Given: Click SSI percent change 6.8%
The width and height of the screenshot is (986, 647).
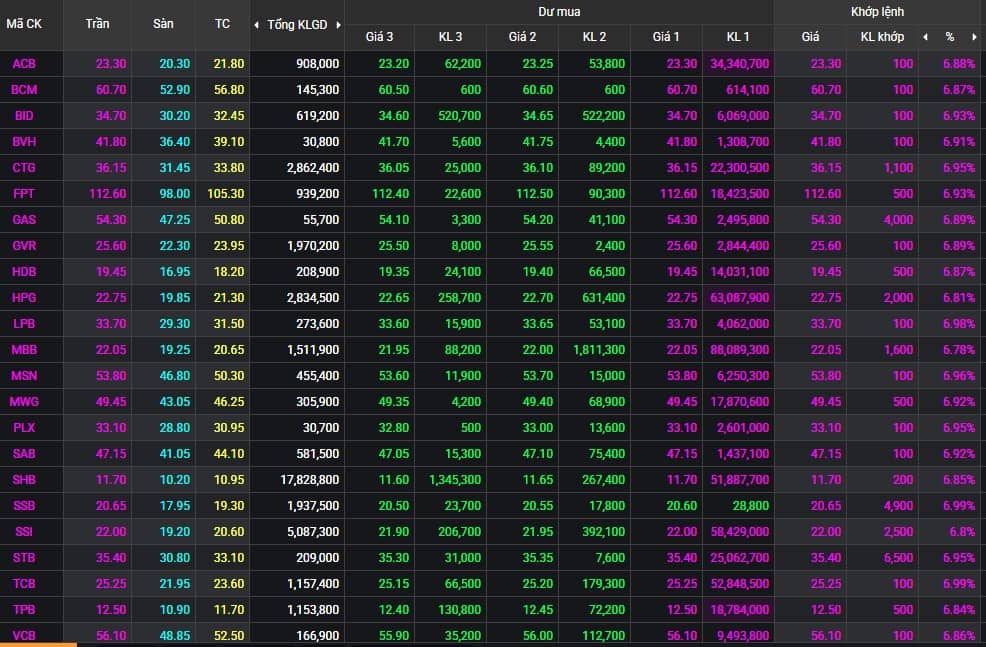Looking at the screenshot, I should pyautogui.click(x=962, y=532).
